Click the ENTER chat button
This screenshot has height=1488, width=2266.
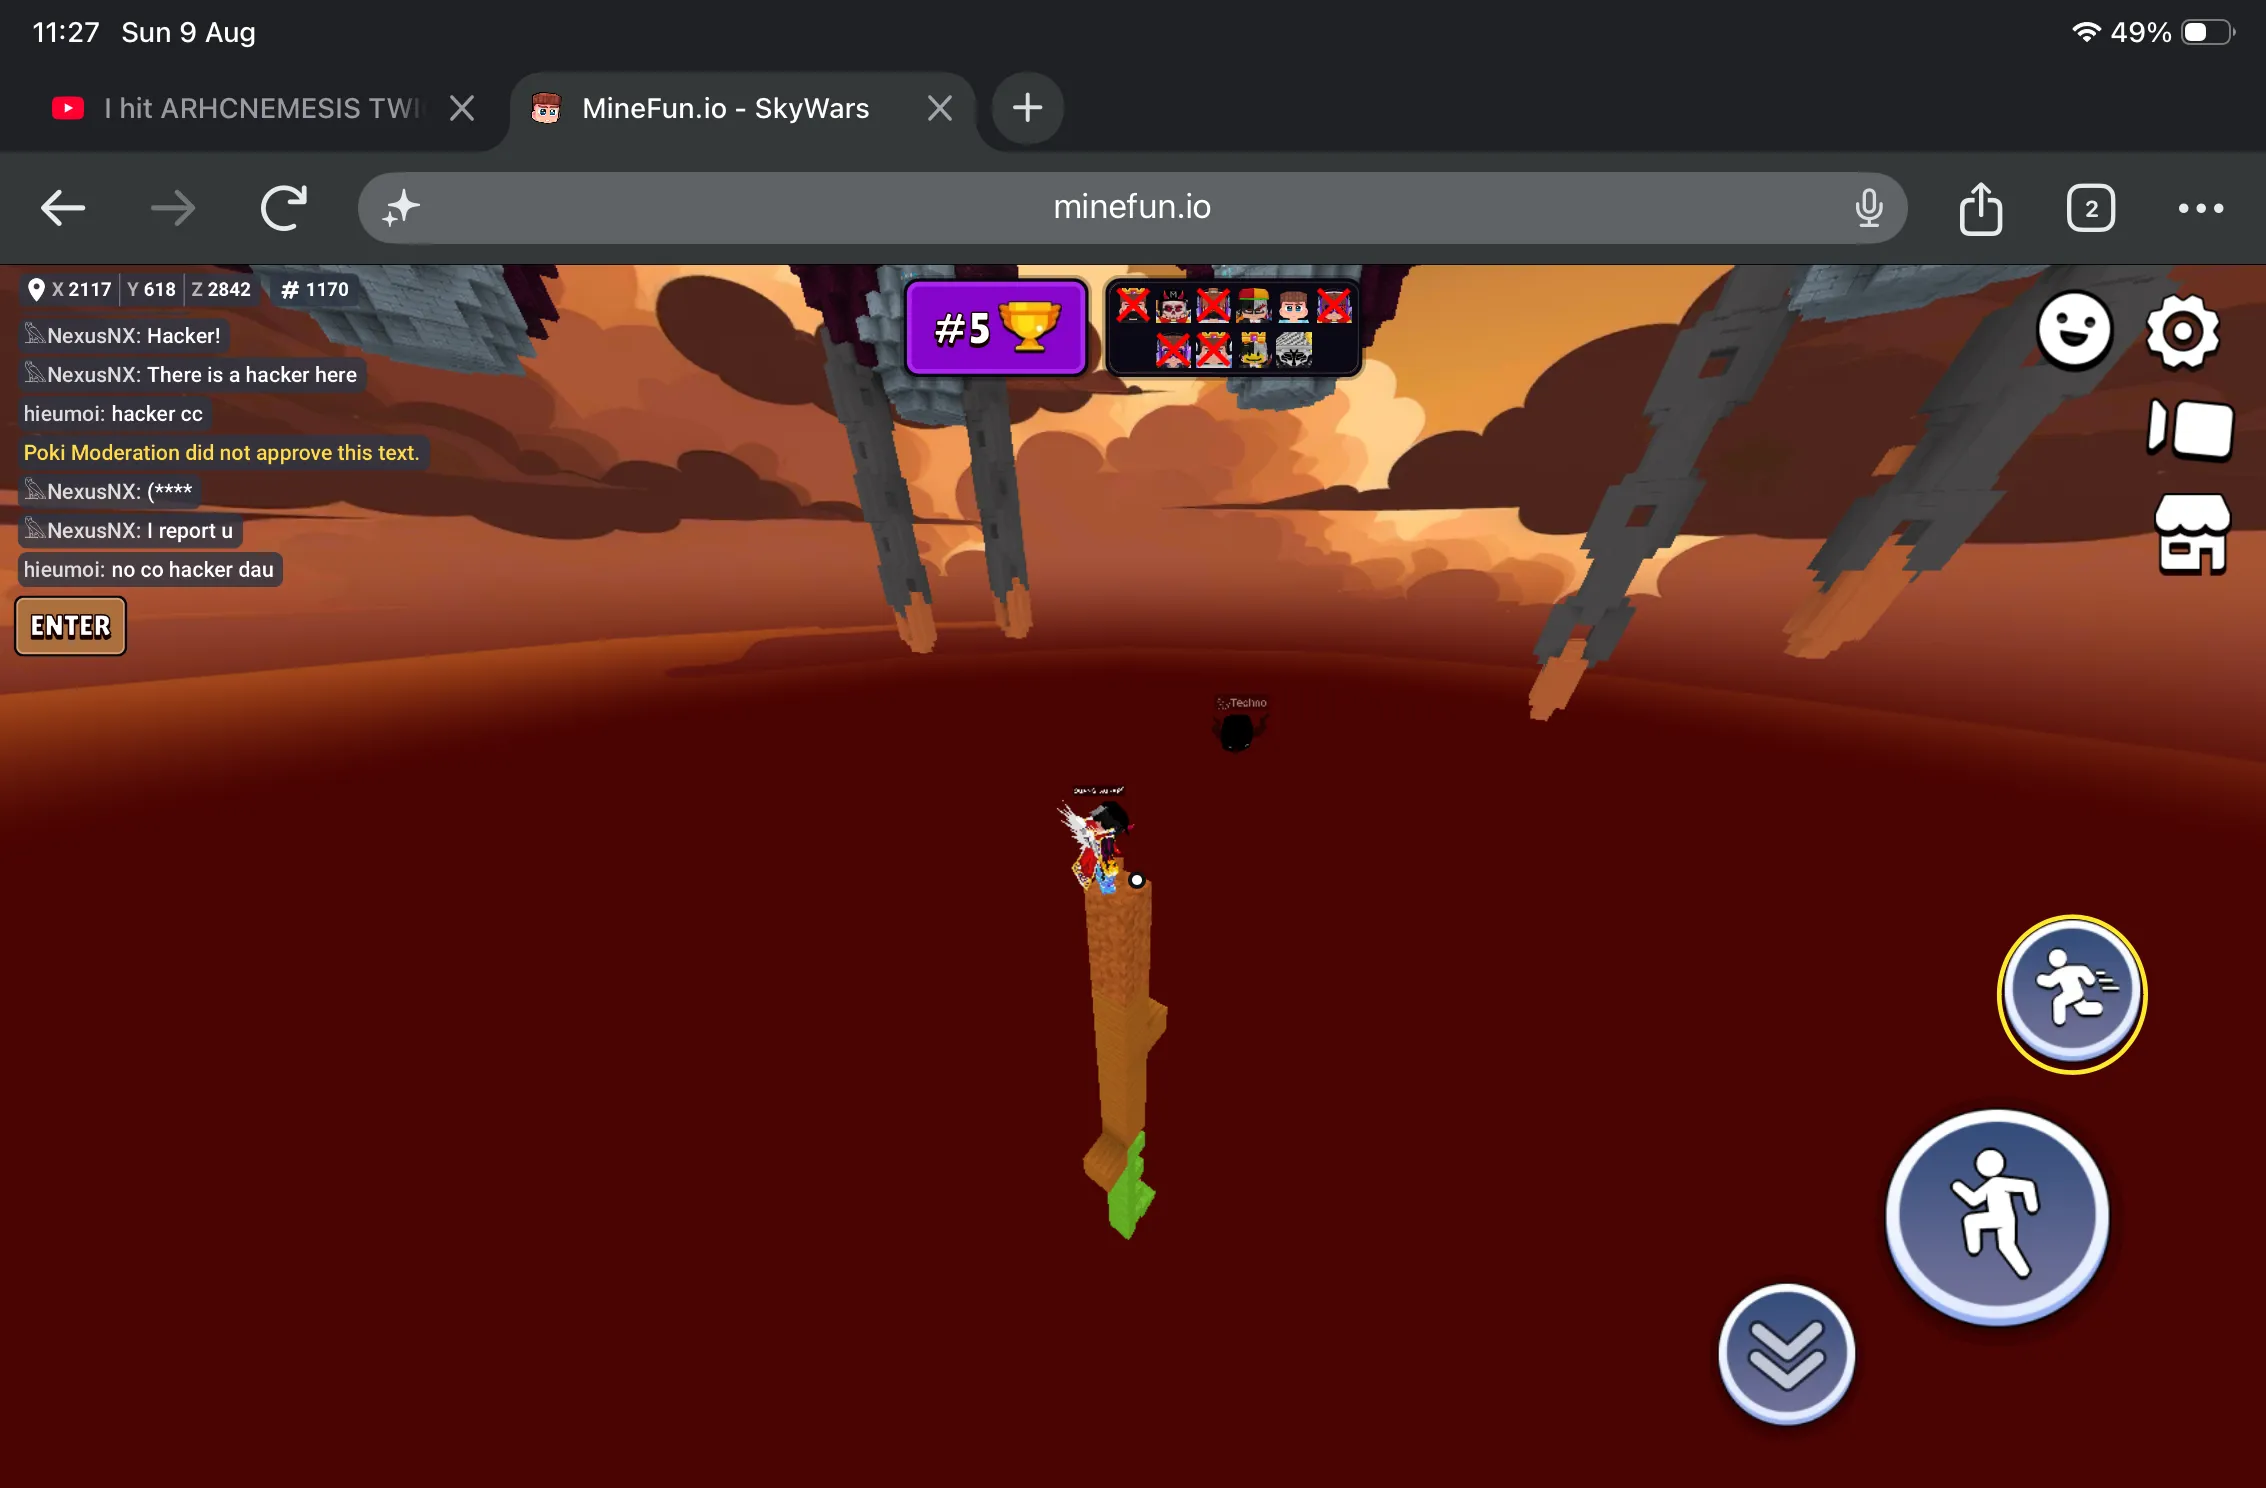coord(71,626)
